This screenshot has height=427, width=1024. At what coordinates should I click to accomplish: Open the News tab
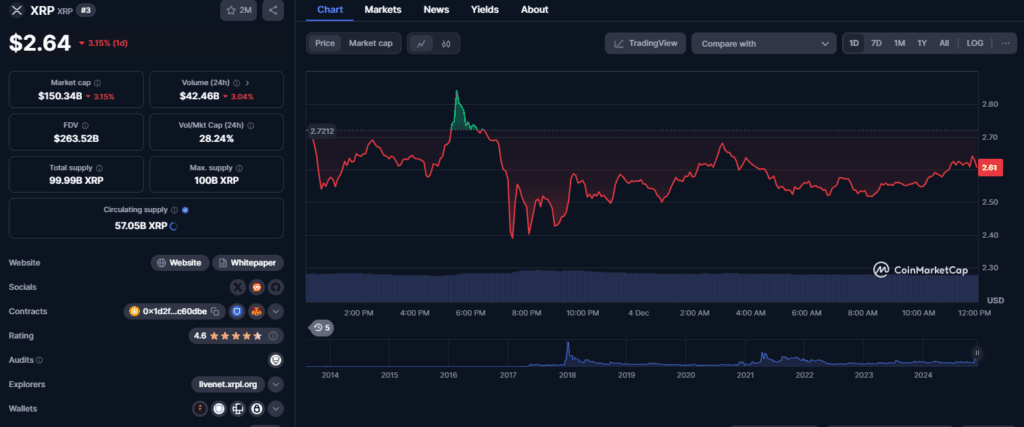tap(436, 10)
